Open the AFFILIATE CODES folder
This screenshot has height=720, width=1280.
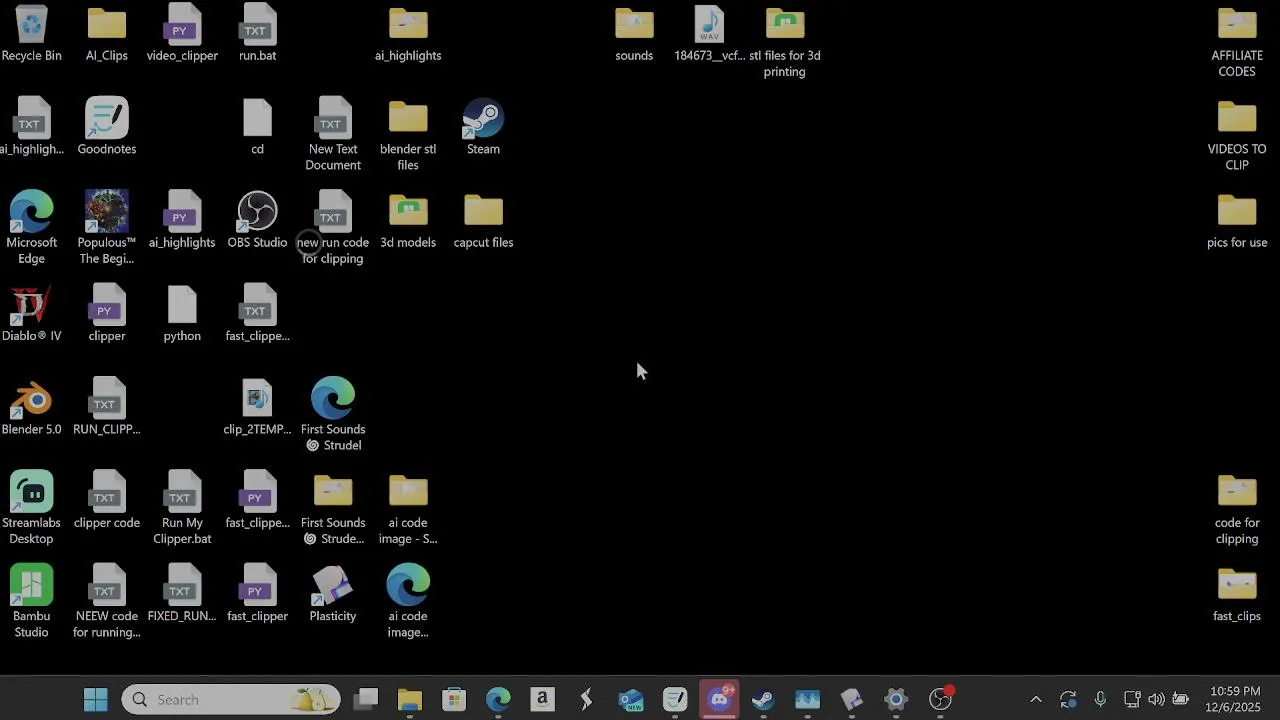point(1237,40)
